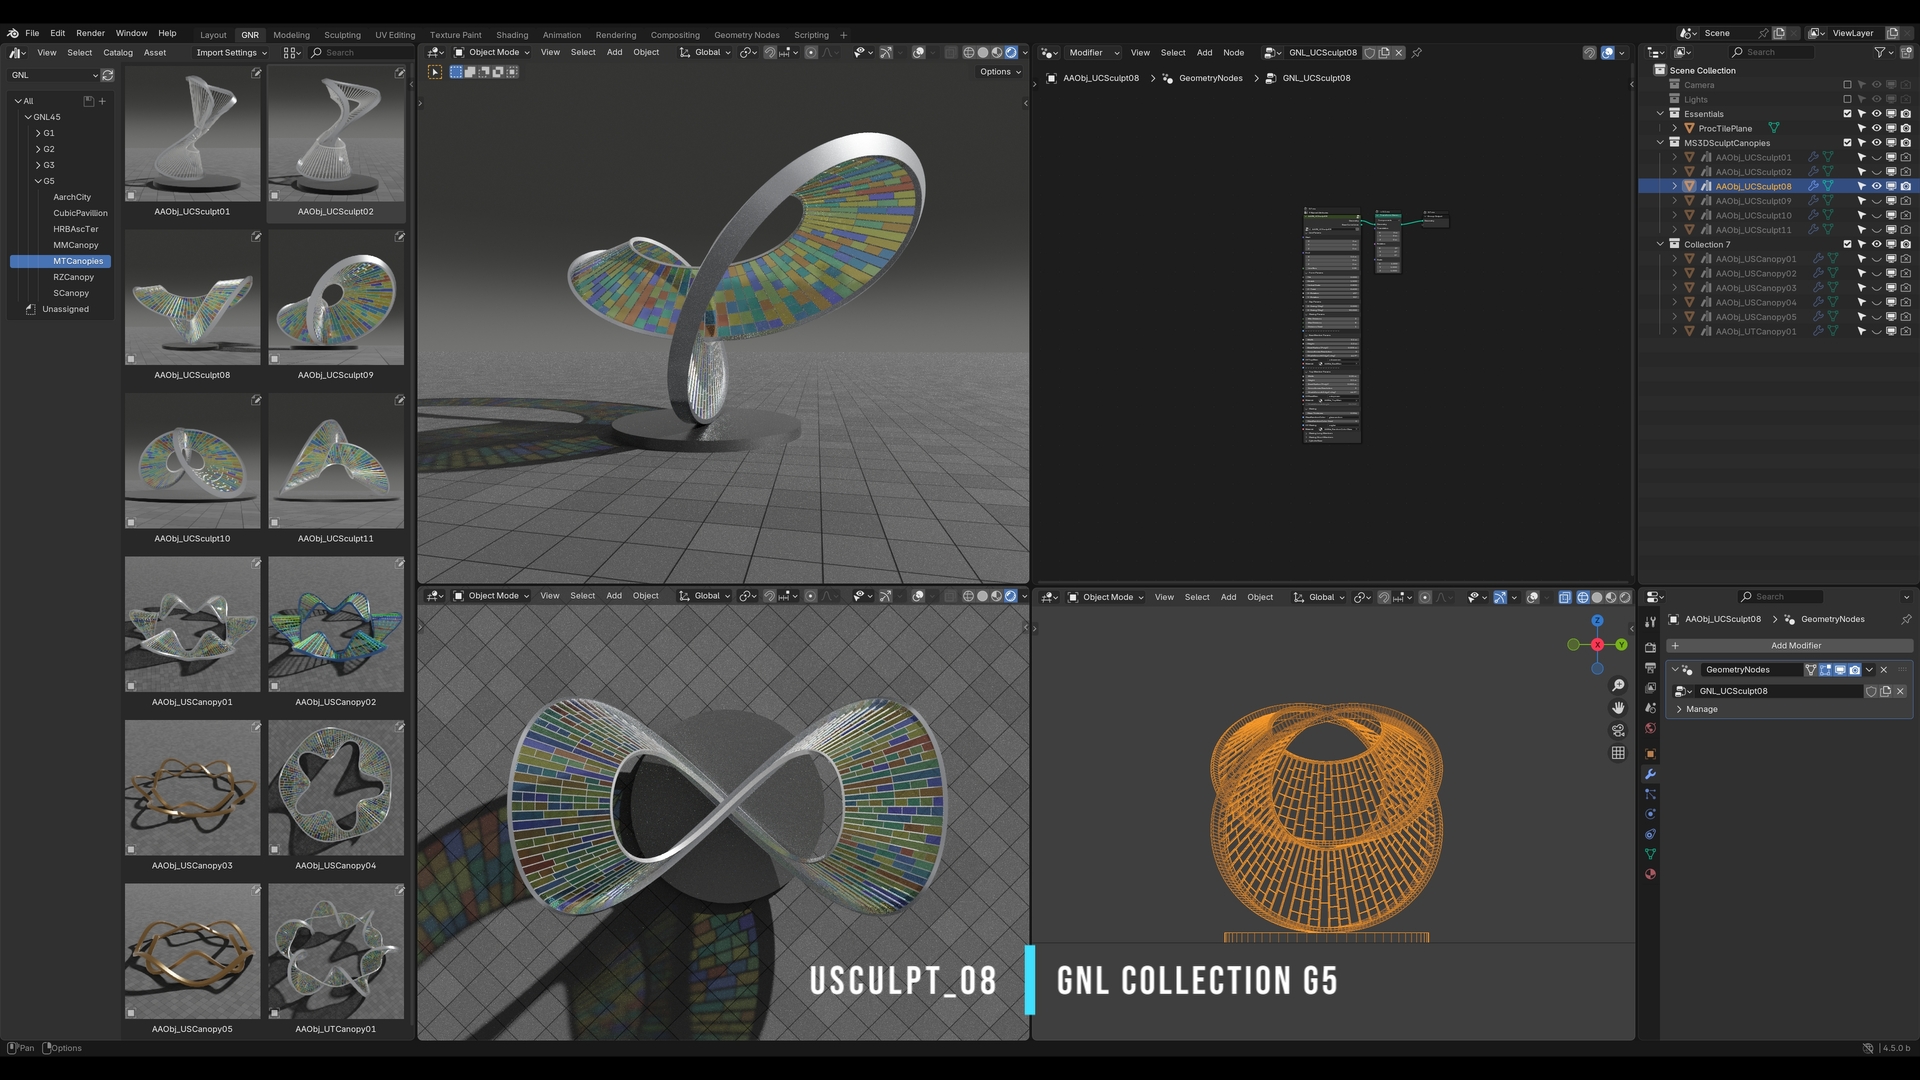The image size is (1920, 1080).
Task: Collapse the G5 catalog in asset browser
Action: click(x=39, y=181)
